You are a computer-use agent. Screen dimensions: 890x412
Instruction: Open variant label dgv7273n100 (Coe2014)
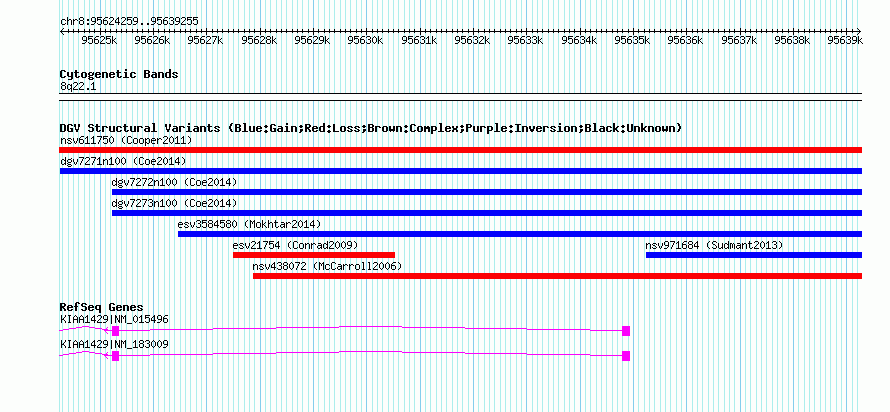click(174, 203)
